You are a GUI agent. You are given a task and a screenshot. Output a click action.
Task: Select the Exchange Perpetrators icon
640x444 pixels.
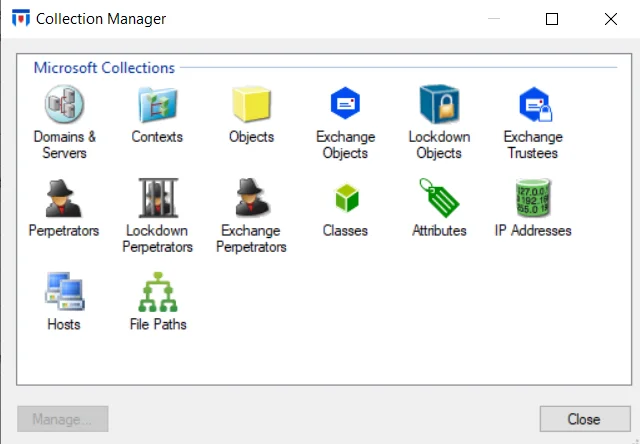pos(252,198)
